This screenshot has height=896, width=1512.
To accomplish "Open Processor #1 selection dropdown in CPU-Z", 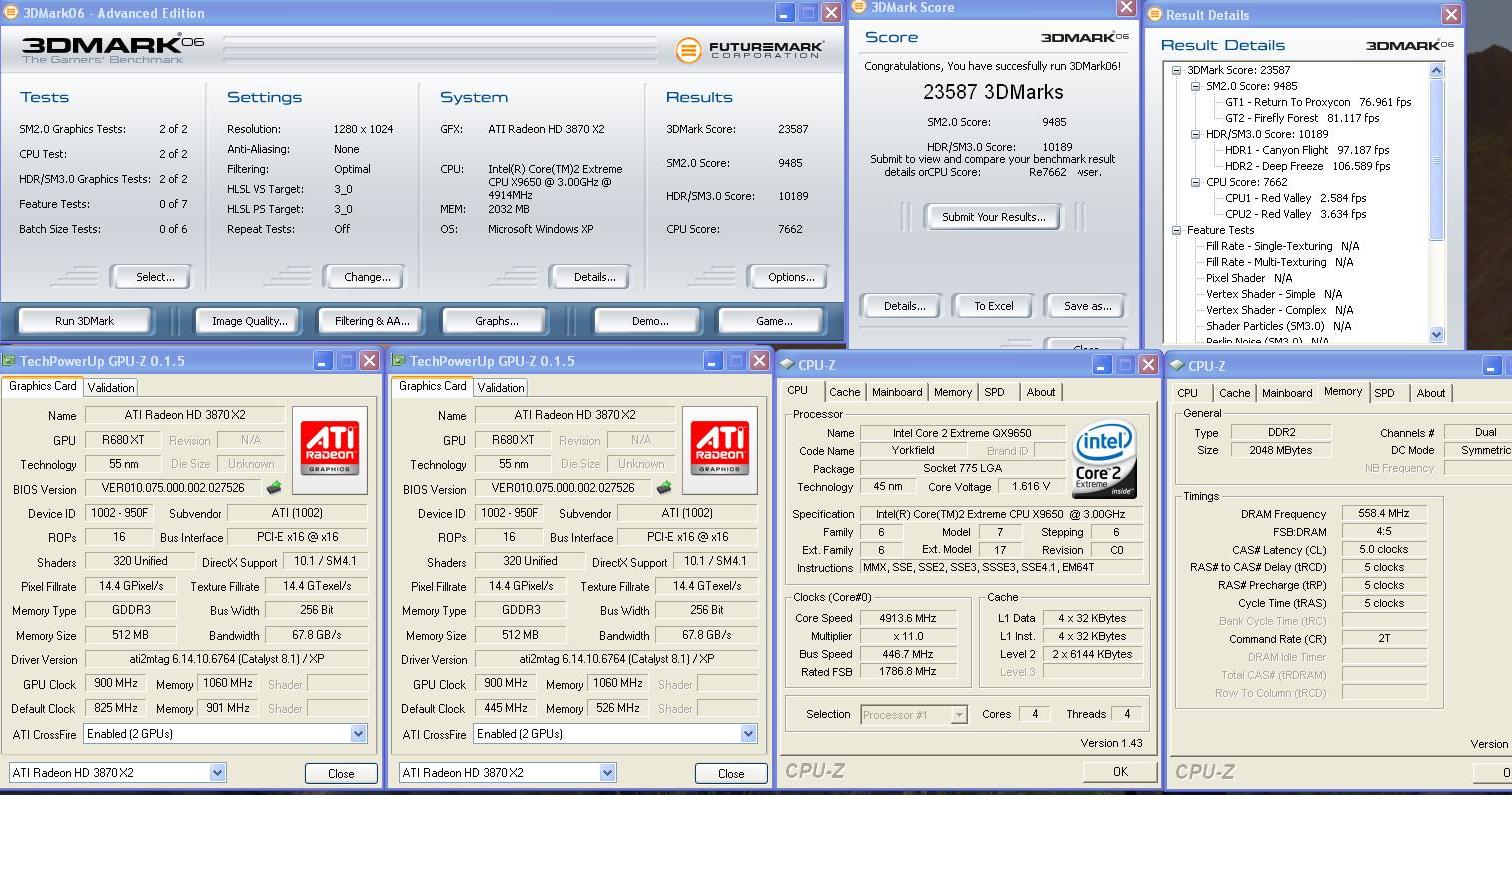I will (959, 715).
